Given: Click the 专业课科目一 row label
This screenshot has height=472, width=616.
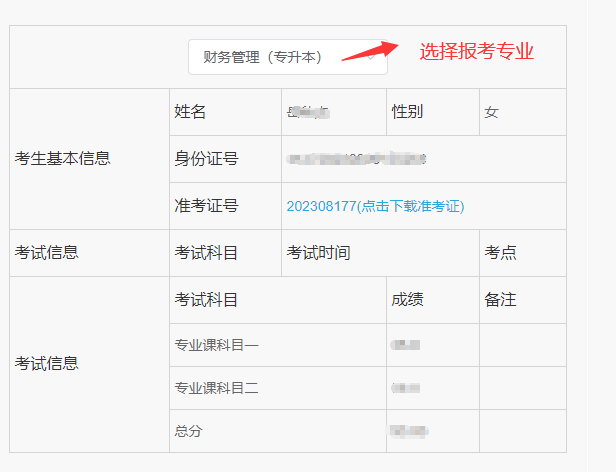Looking at the screenshot, I should point(216,346).
